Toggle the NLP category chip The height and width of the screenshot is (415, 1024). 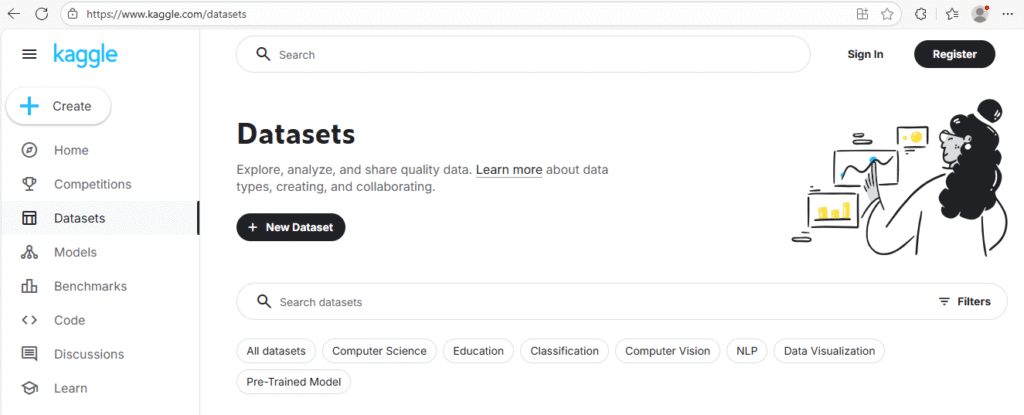coord(746,351)
